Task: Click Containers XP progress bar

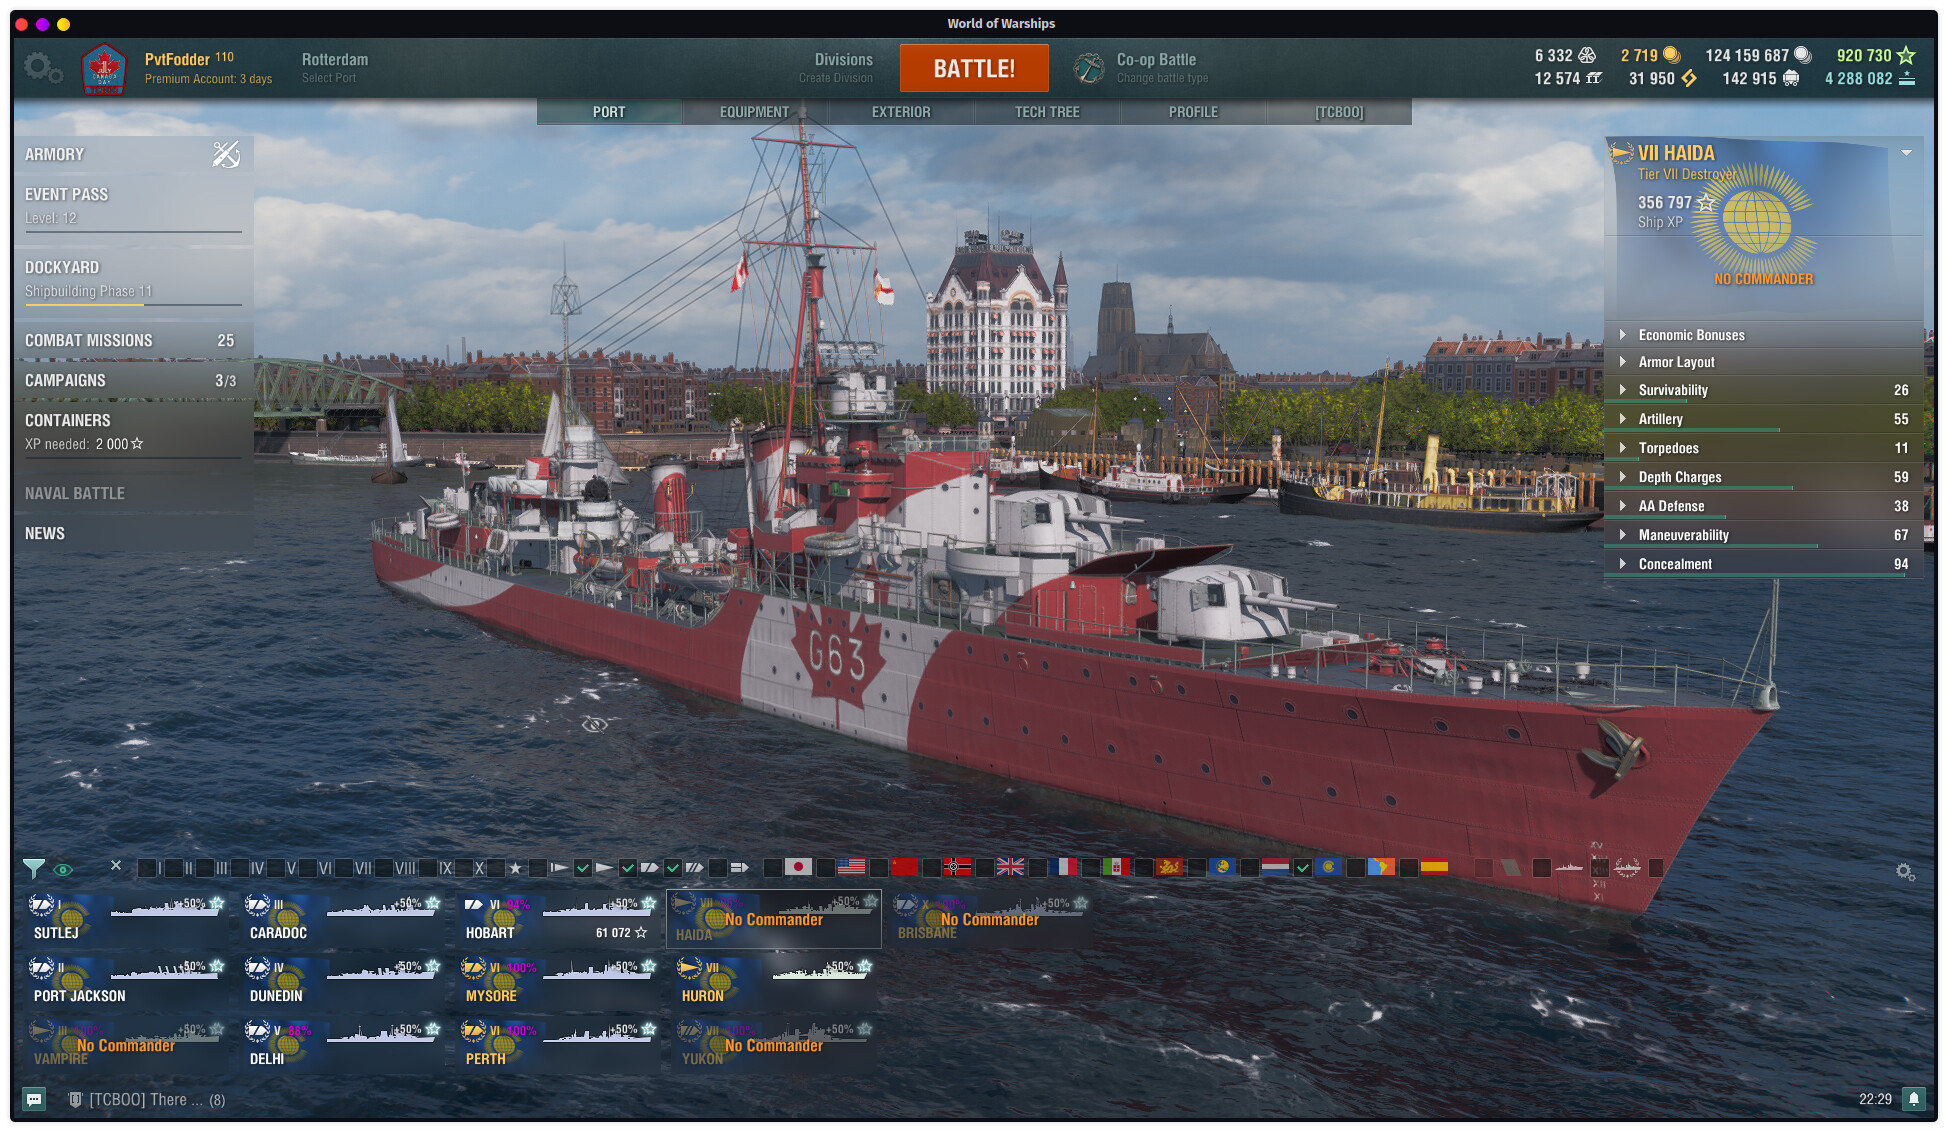Action: pos(133,458)
